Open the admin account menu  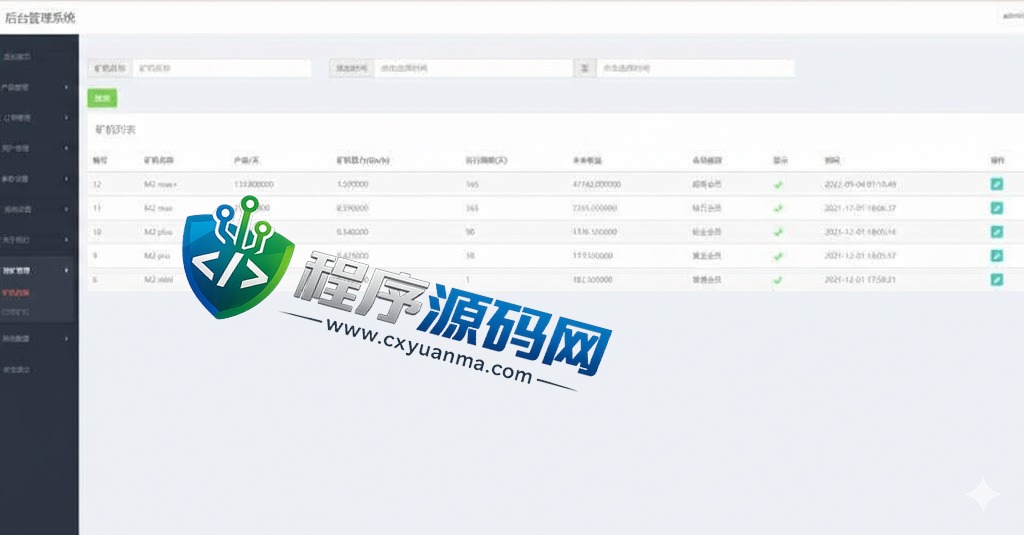[x=1013, y=16]
